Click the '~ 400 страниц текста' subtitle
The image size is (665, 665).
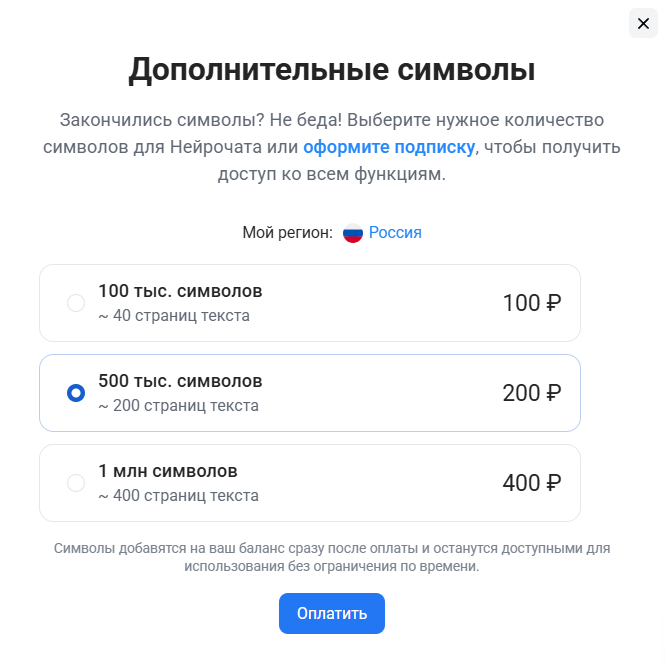(178, 496)
